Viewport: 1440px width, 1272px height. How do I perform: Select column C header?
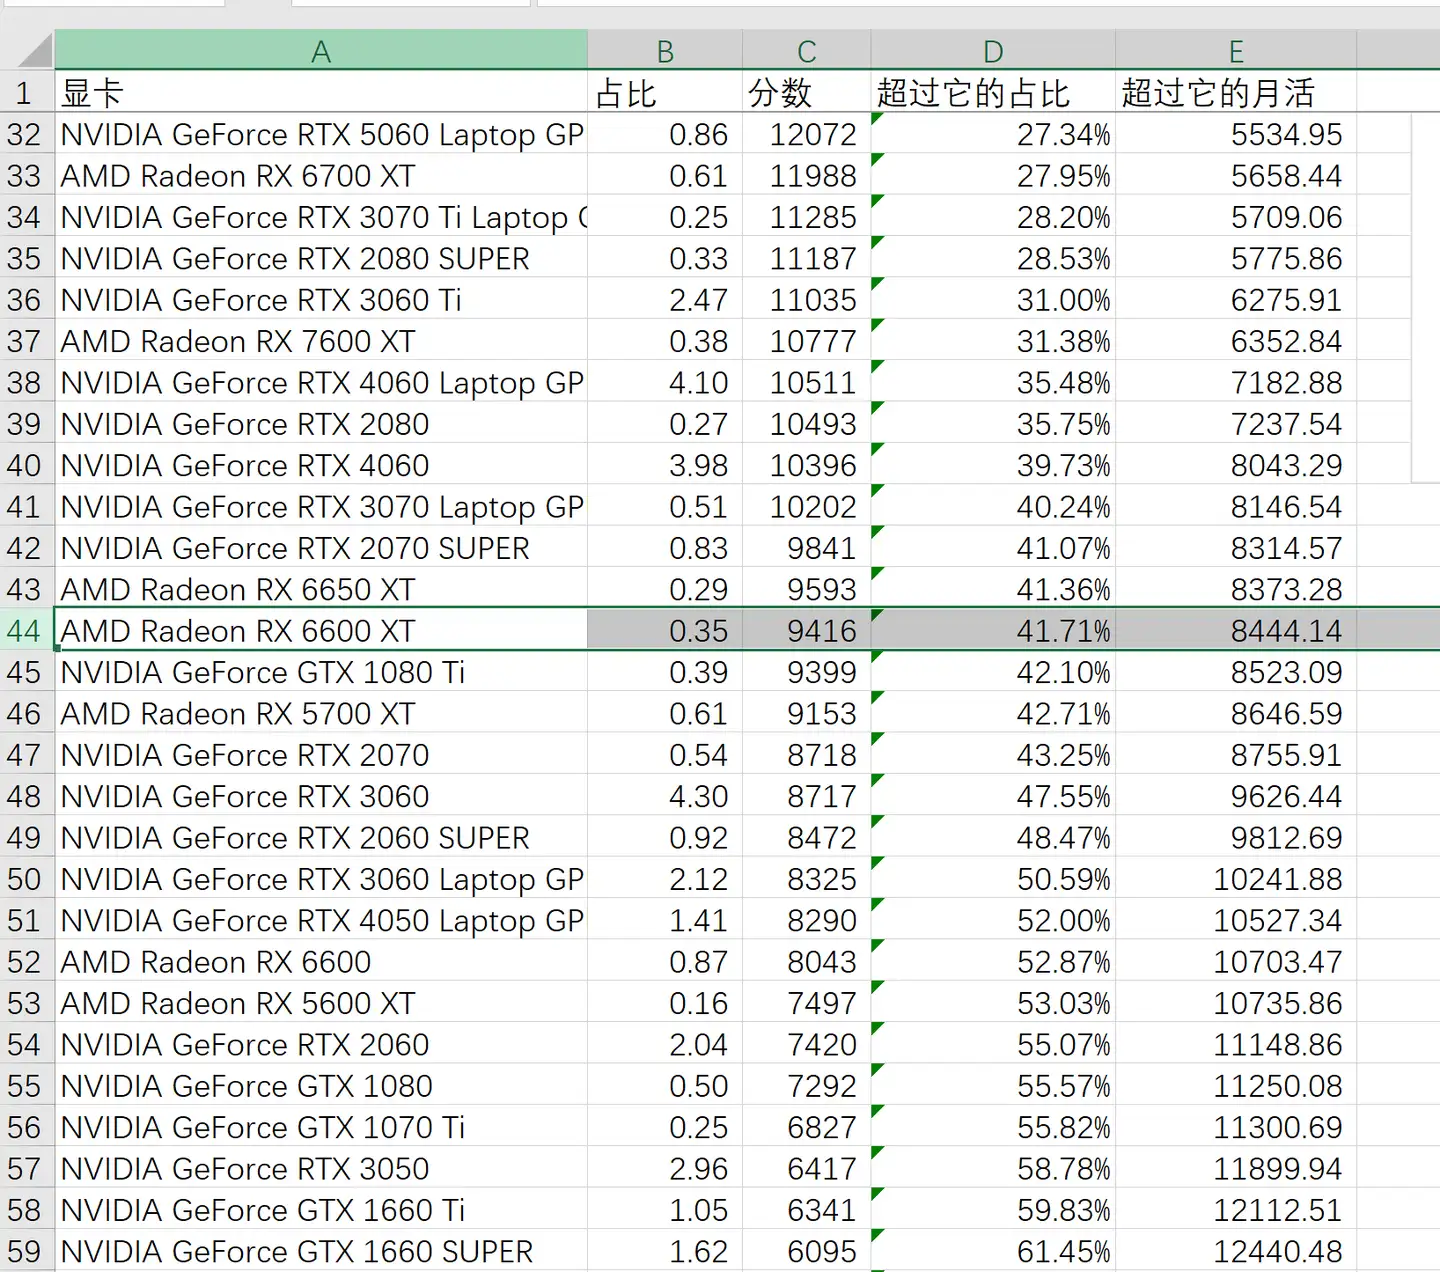point(807,50)
